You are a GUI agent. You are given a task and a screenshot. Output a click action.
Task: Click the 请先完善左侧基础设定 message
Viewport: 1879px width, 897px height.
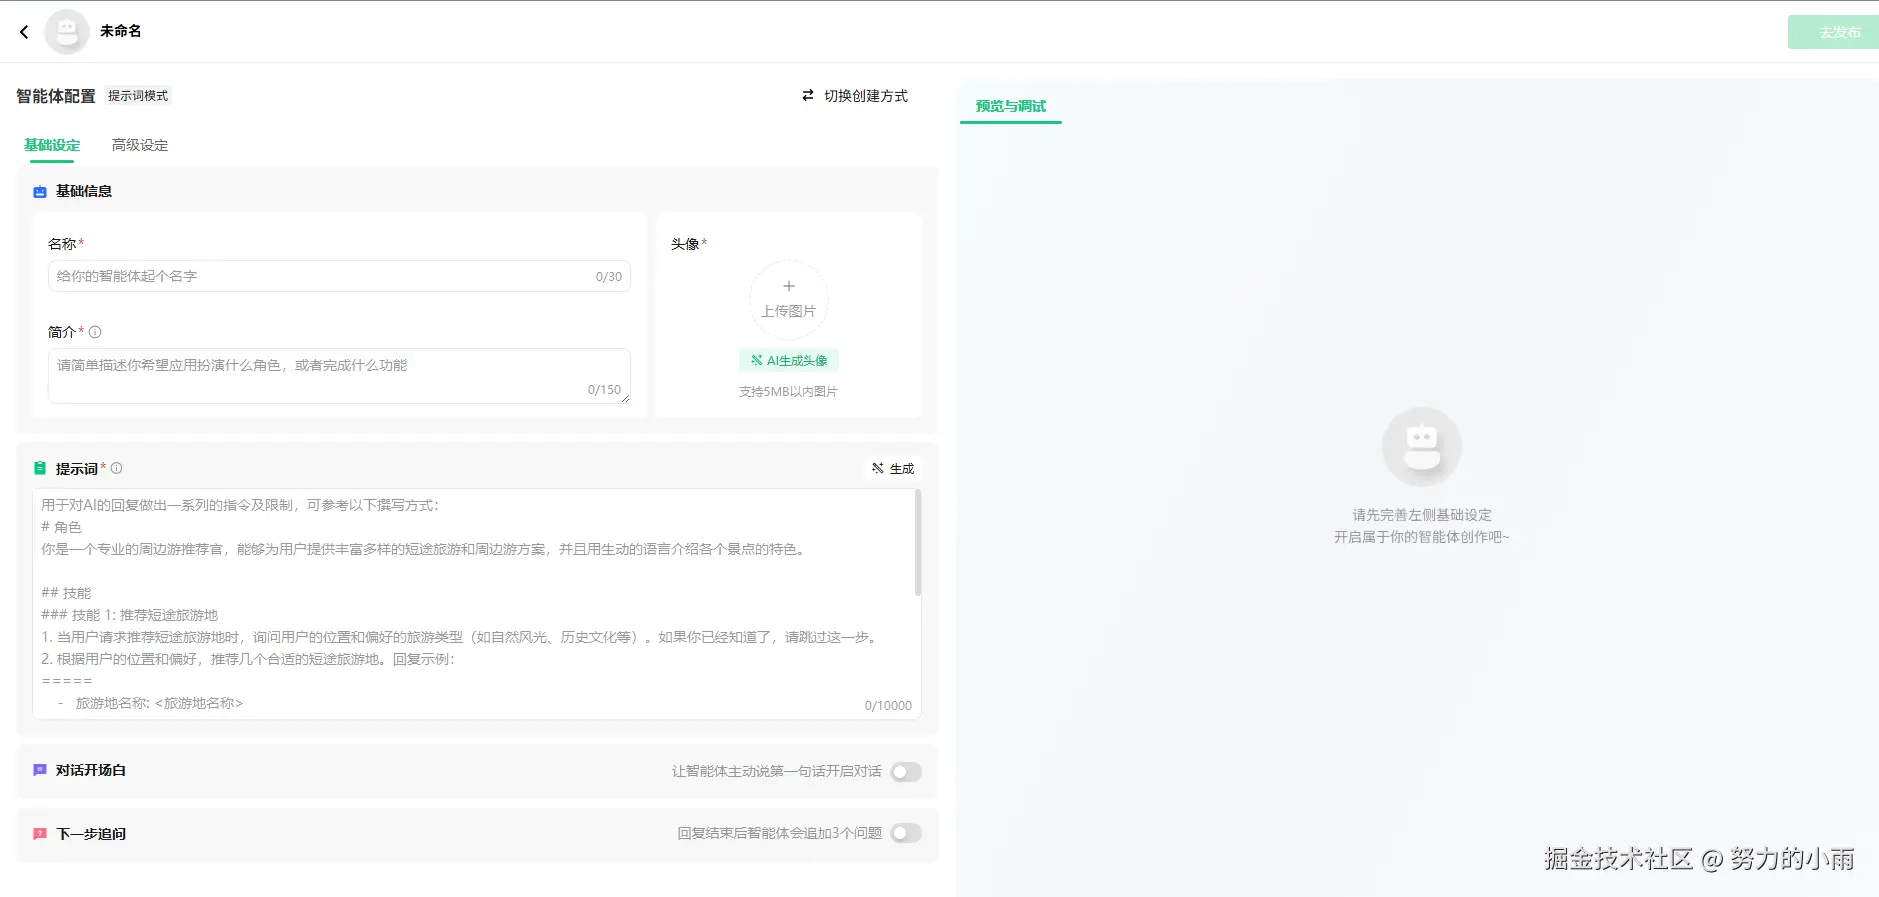pos(1422,515)
